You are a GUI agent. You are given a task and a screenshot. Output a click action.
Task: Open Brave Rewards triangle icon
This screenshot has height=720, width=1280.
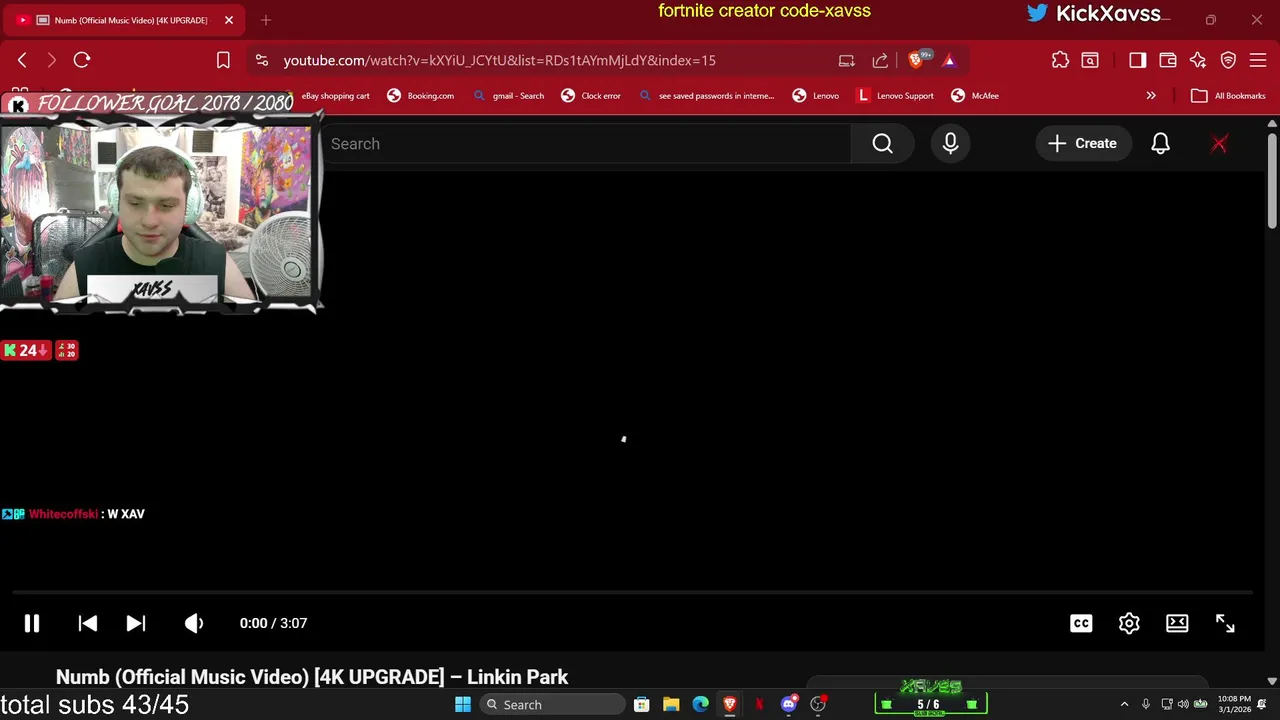pos(949,60)
